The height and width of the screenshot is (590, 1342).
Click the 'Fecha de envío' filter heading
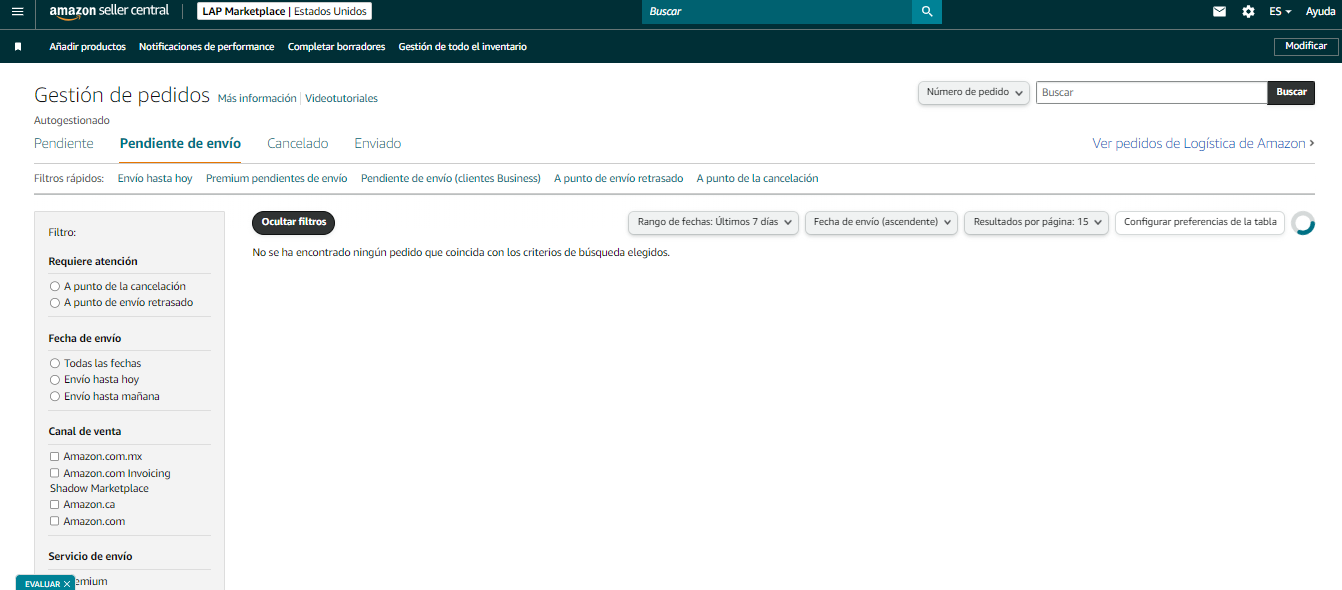(x=85, y=338)
